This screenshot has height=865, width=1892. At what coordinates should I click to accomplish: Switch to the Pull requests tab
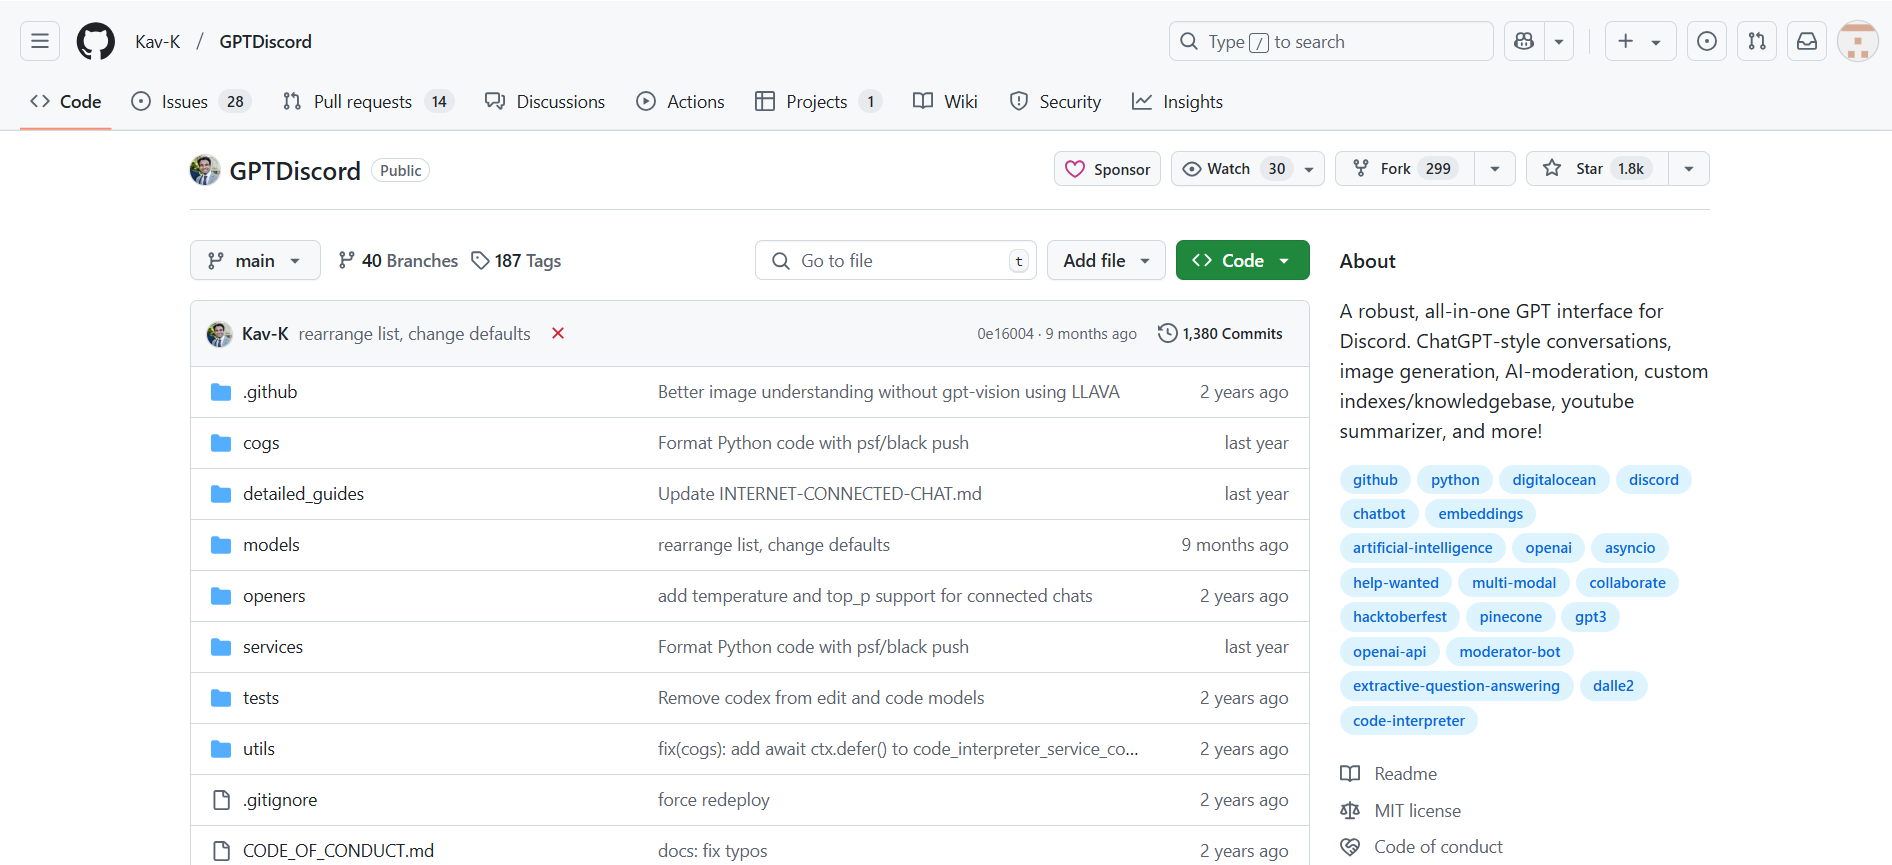pos(369,101)
